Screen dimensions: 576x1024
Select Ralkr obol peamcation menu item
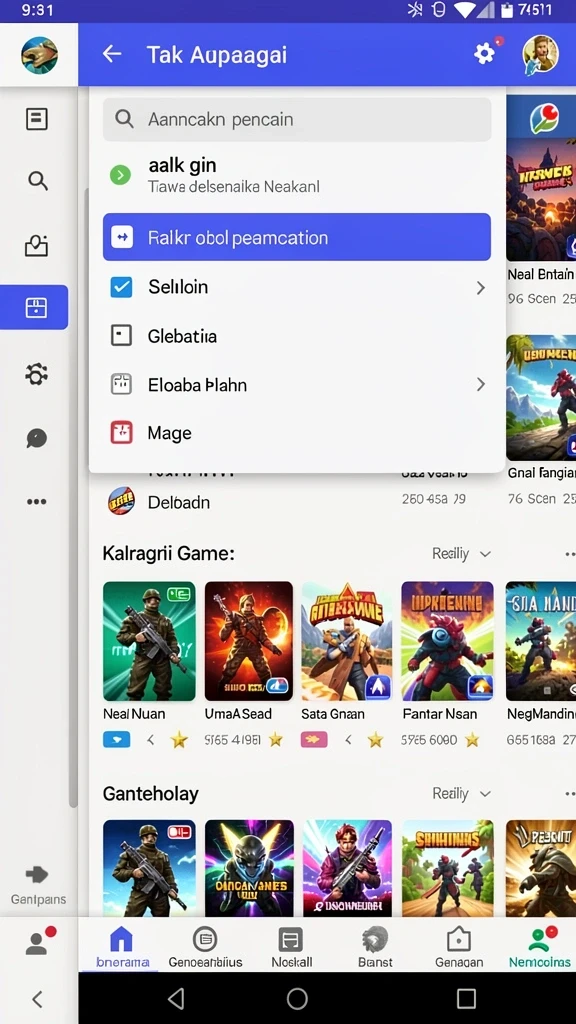(x=296, y=237)
